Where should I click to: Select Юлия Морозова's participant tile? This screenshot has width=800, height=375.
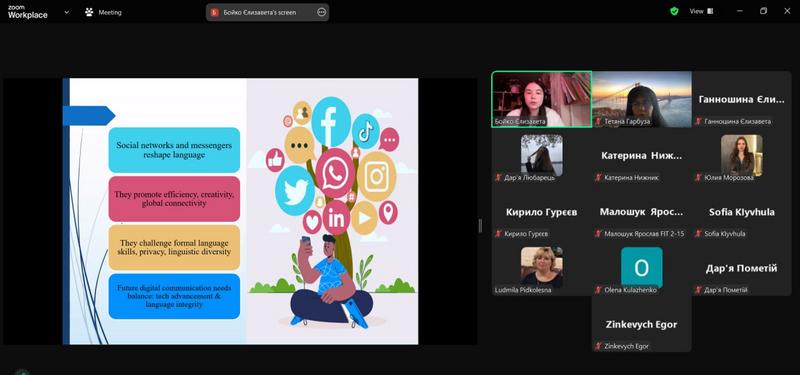pos(741,155)
